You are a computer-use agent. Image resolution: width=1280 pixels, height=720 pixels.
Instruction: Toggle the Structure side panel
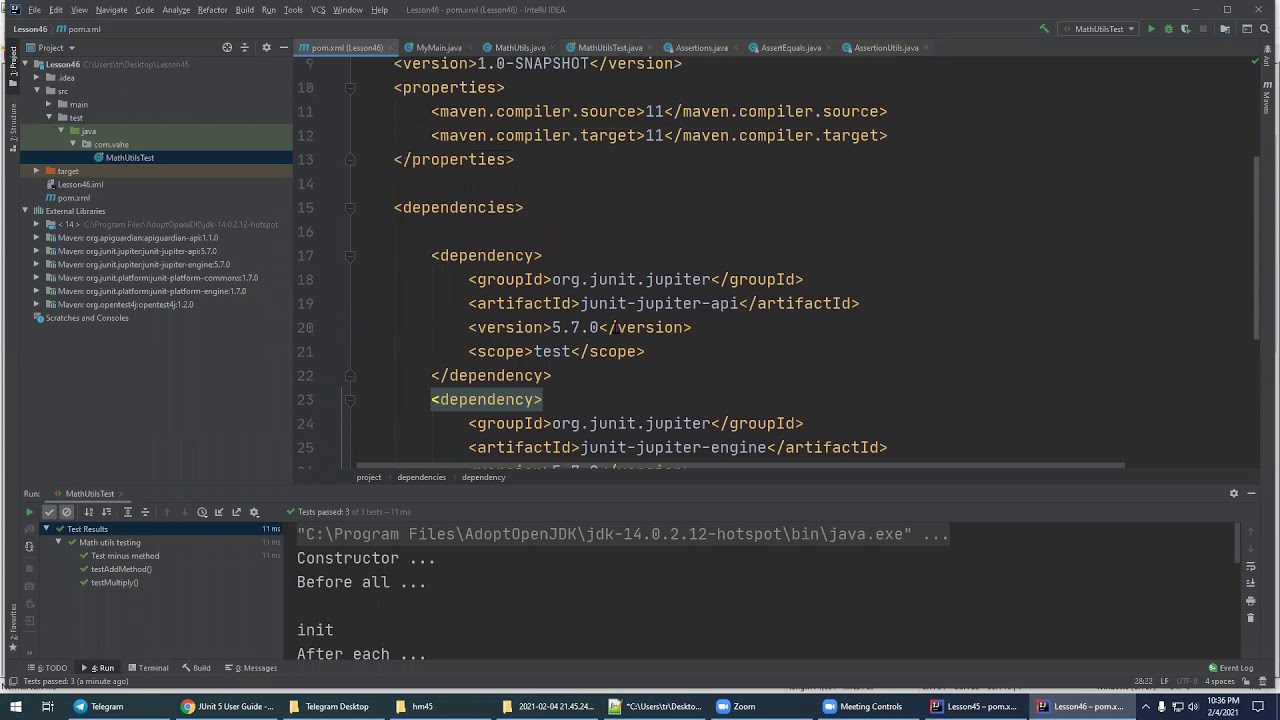click(13, 127)
